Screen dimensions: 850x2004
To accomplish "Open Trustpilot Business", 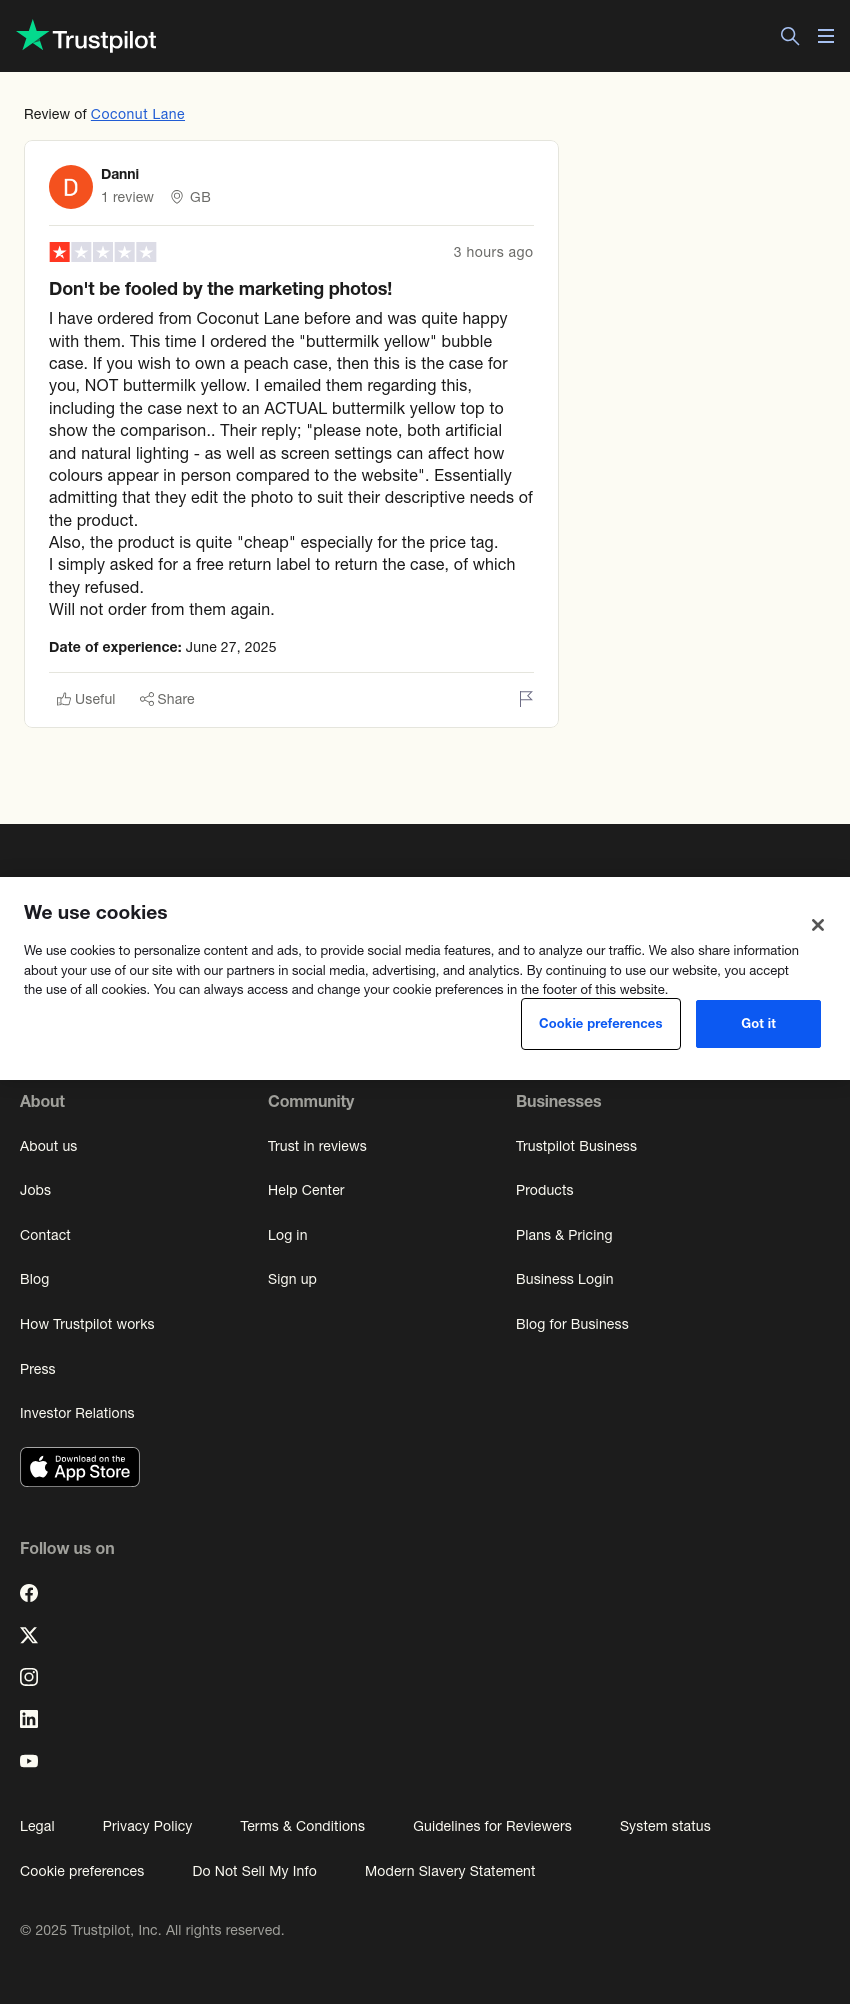I will (576, 1146).
